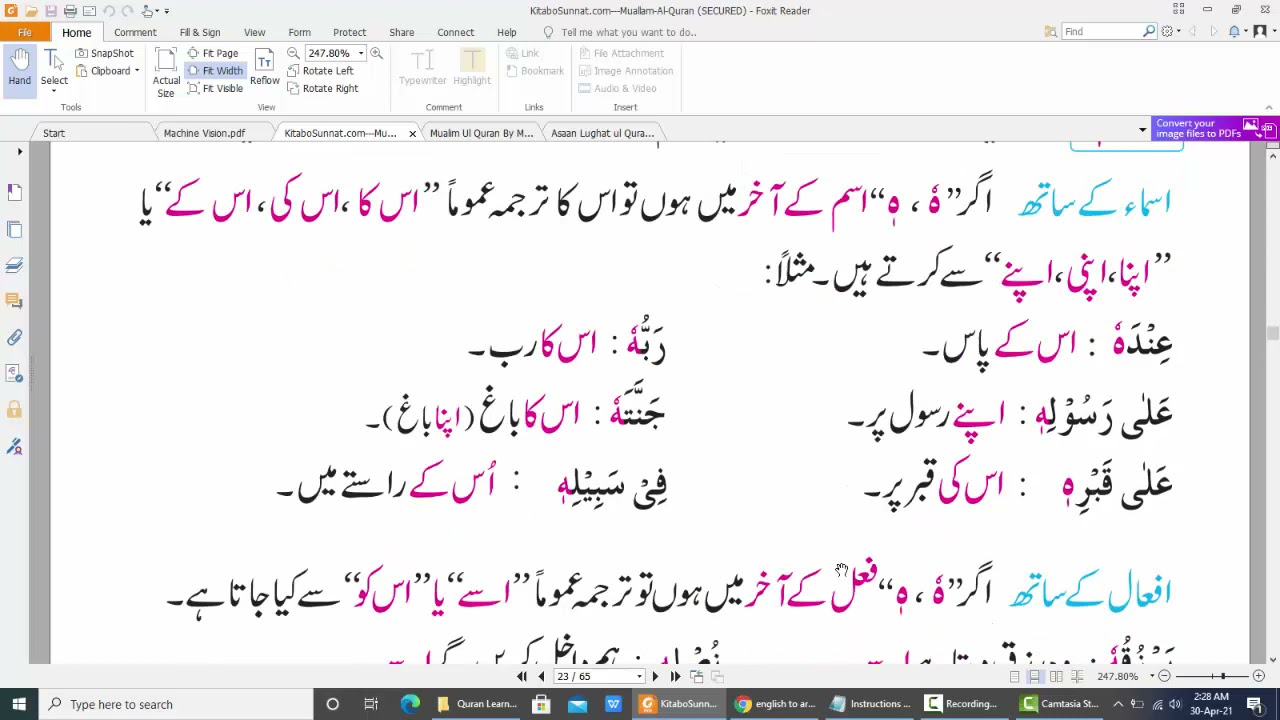Click the status bar zoom slider handle
The width and height of the screenshot is (1280, 720).
pyautogui.click(x=1222, y=677)
